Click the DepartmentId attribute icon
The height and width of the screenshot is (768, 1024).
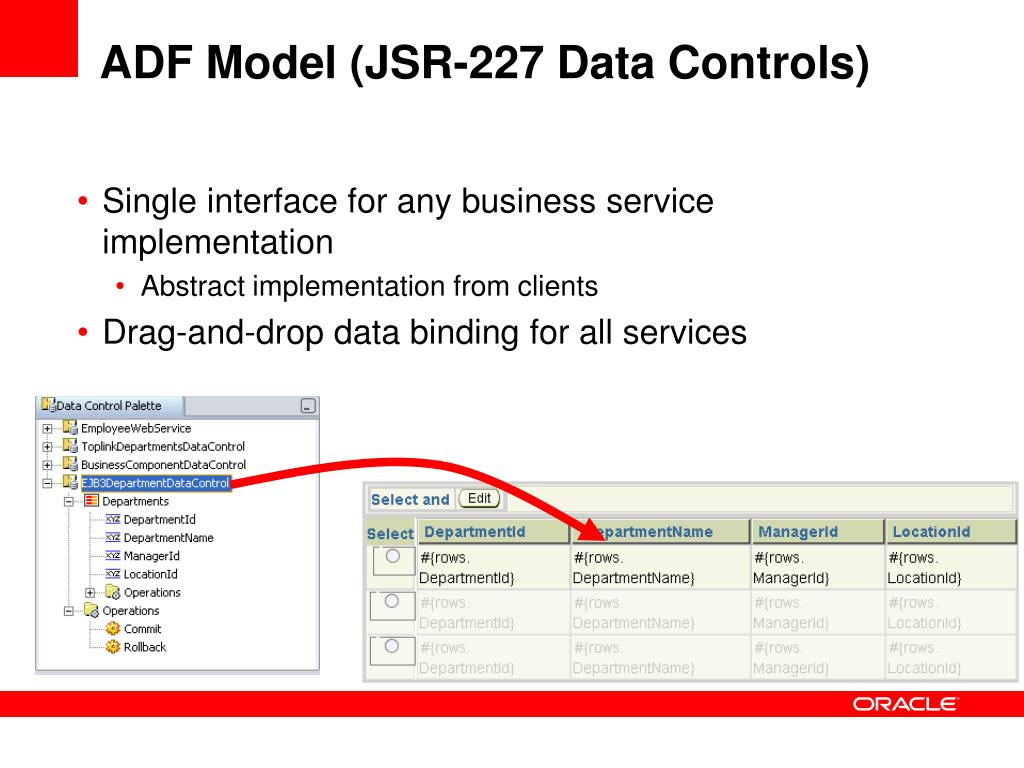click(113, 519)
